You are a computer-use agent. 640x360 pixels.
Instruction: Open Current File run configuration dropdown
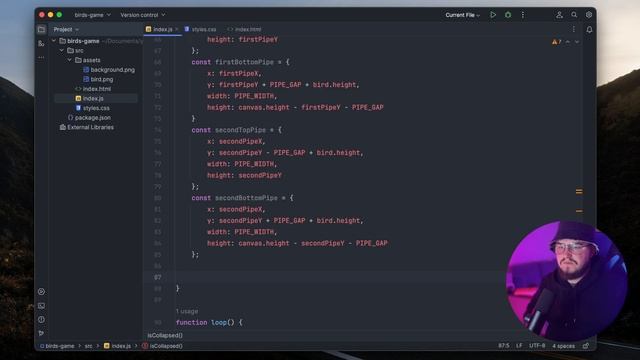462,15
